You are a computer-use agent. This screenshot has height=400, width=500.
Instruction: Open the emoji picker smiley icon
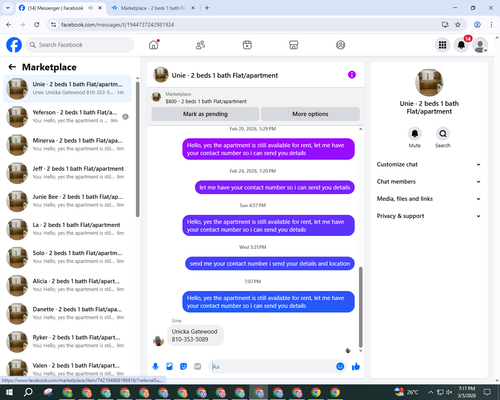coord(340,367)
